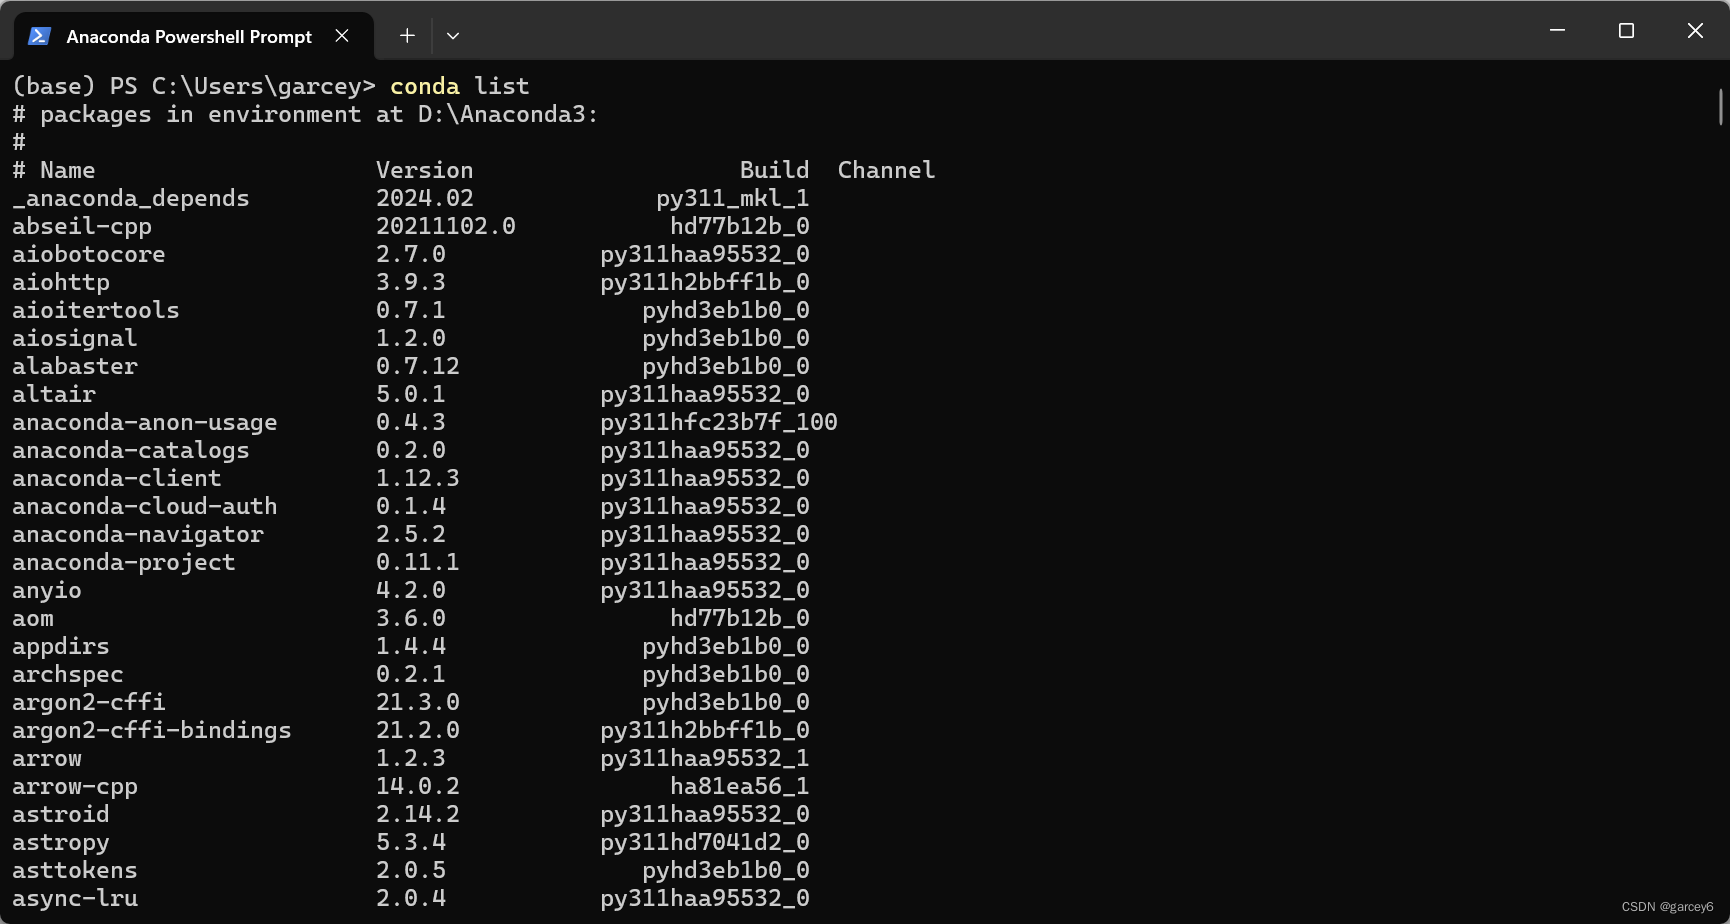Minimize the terminal window
1730x924 pixels.
(1557, 31)
